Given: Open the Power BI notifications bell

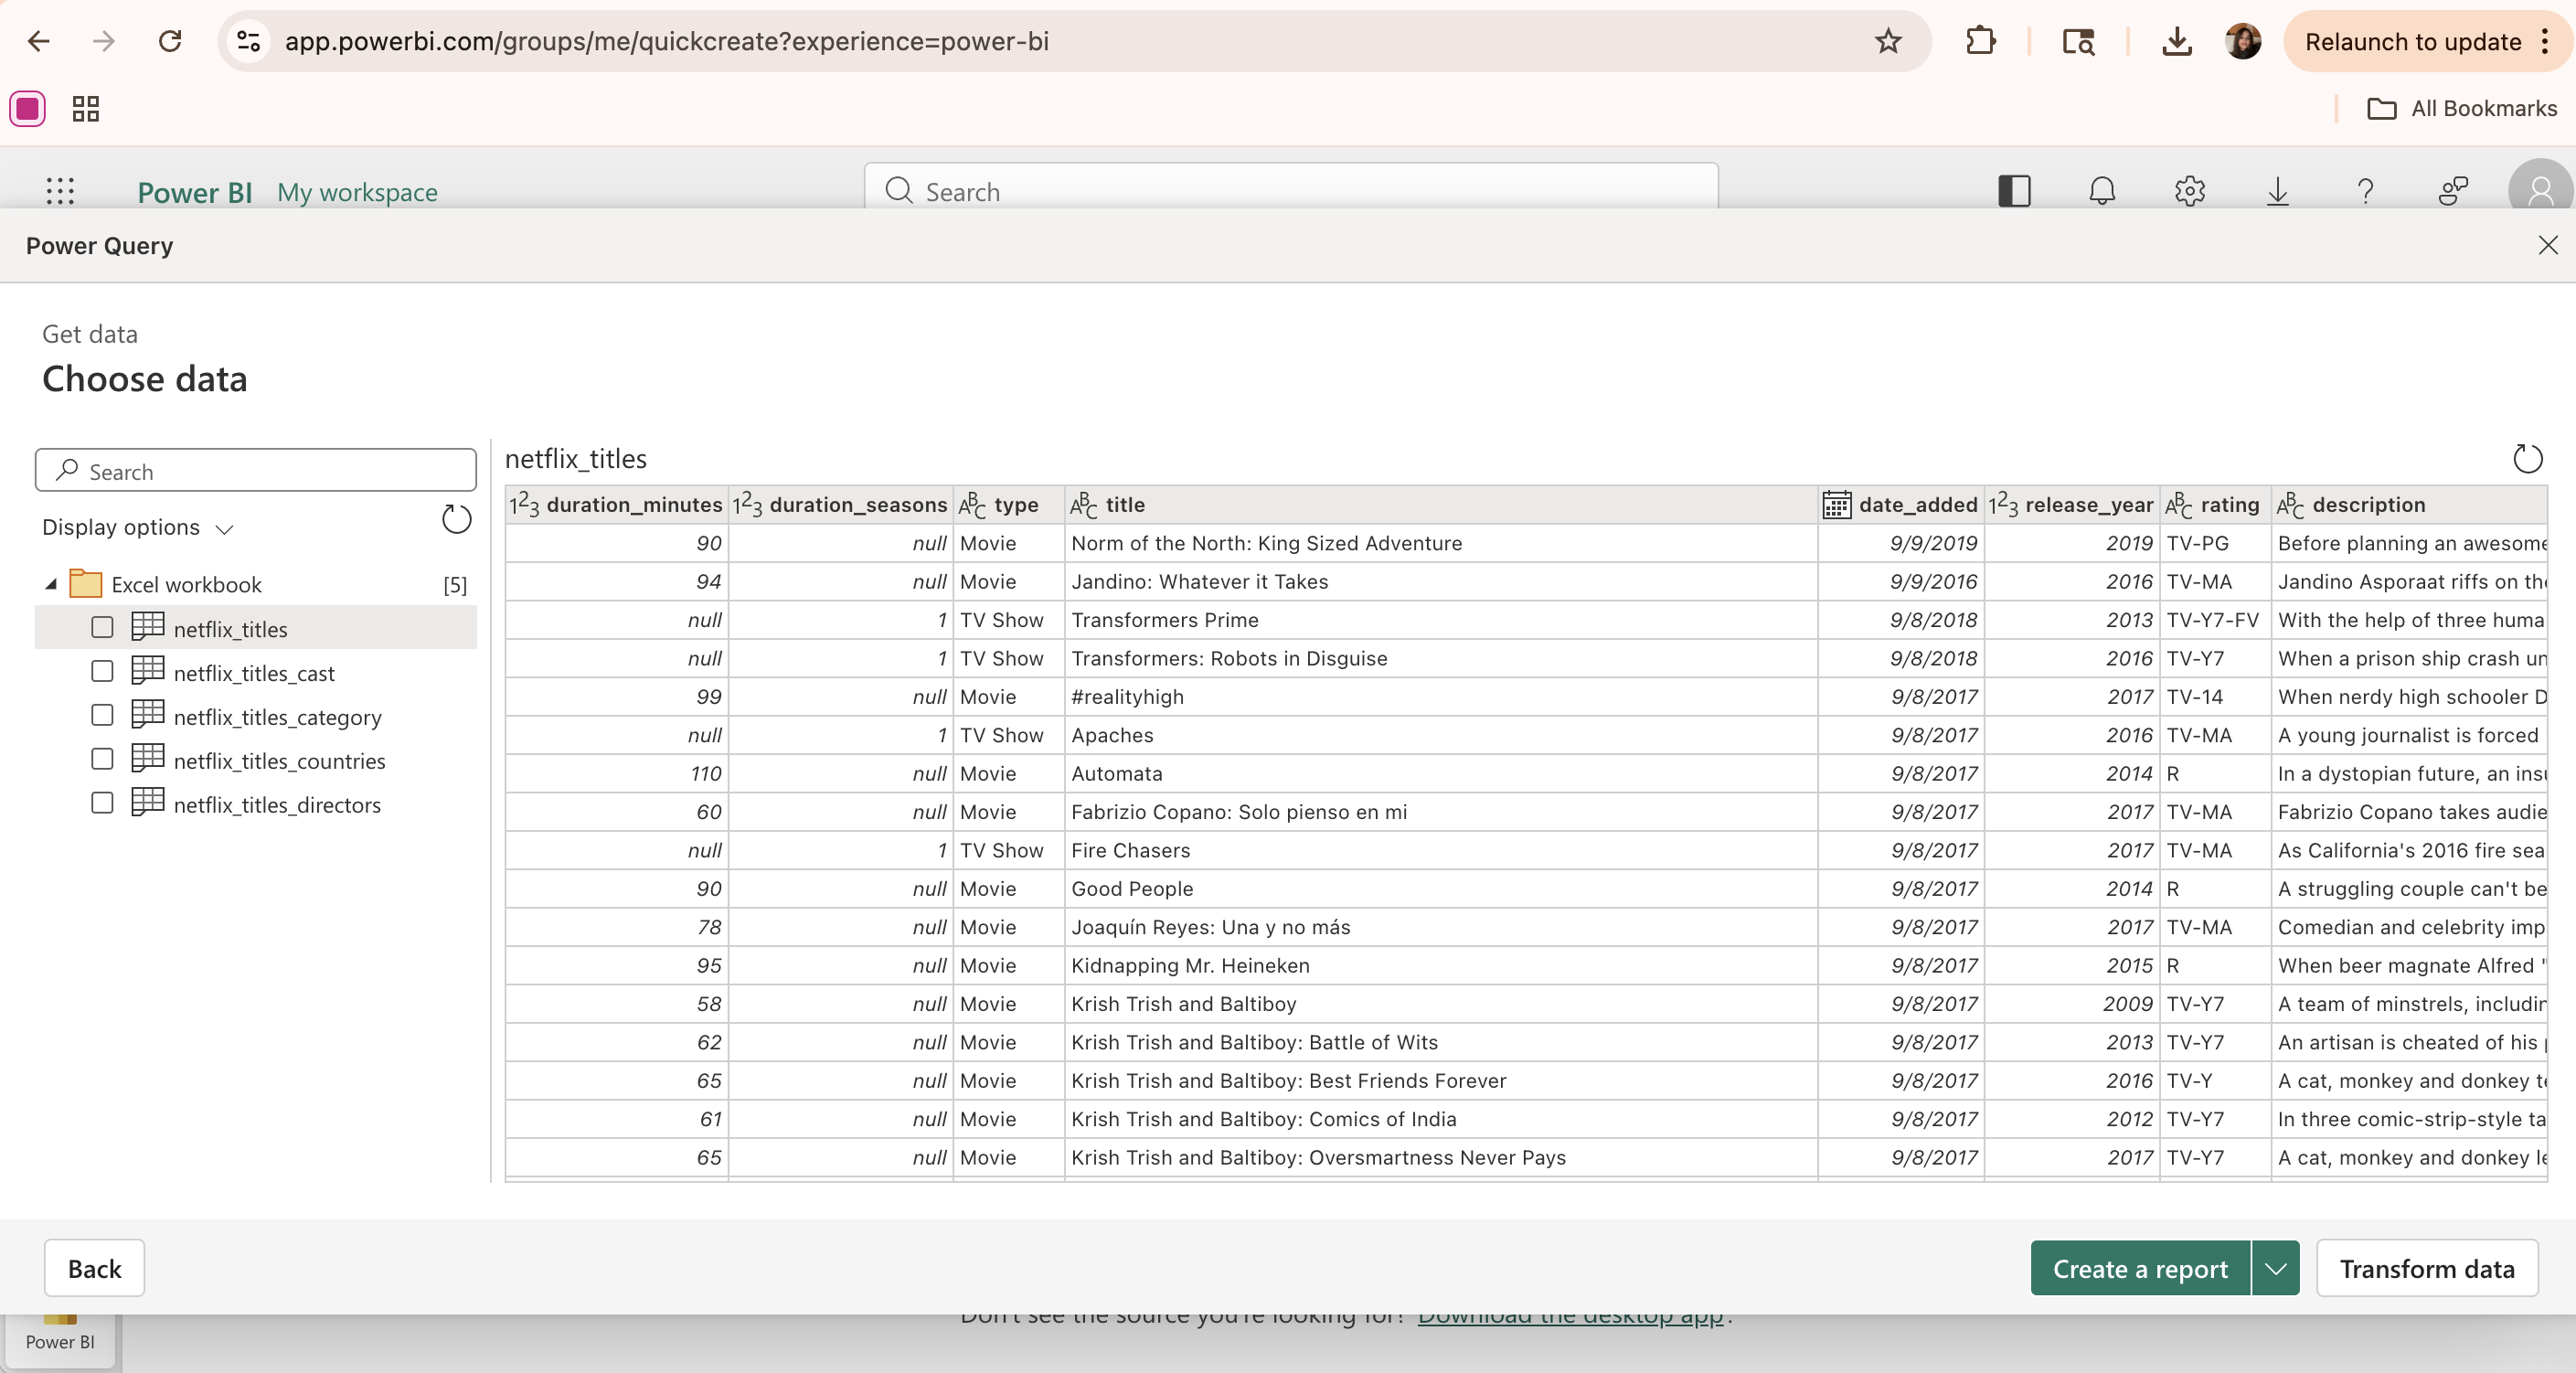Looking at the screenshot, I should pyautogui.click(x=2102, y=191).
